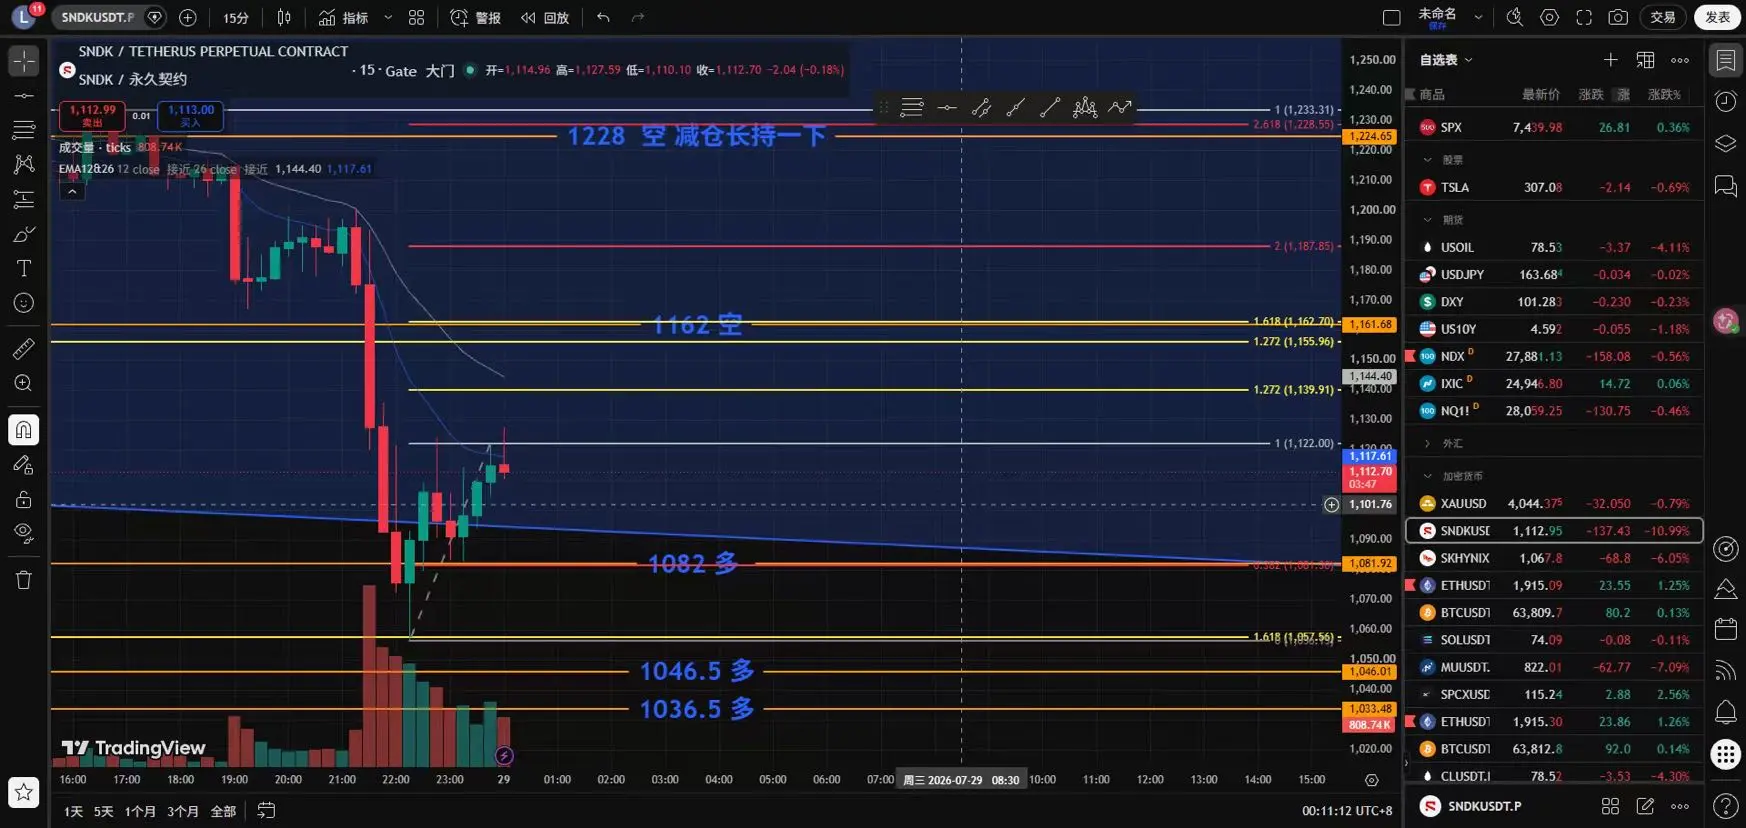Select the crosshair cursor tool

tap(24, 61)
